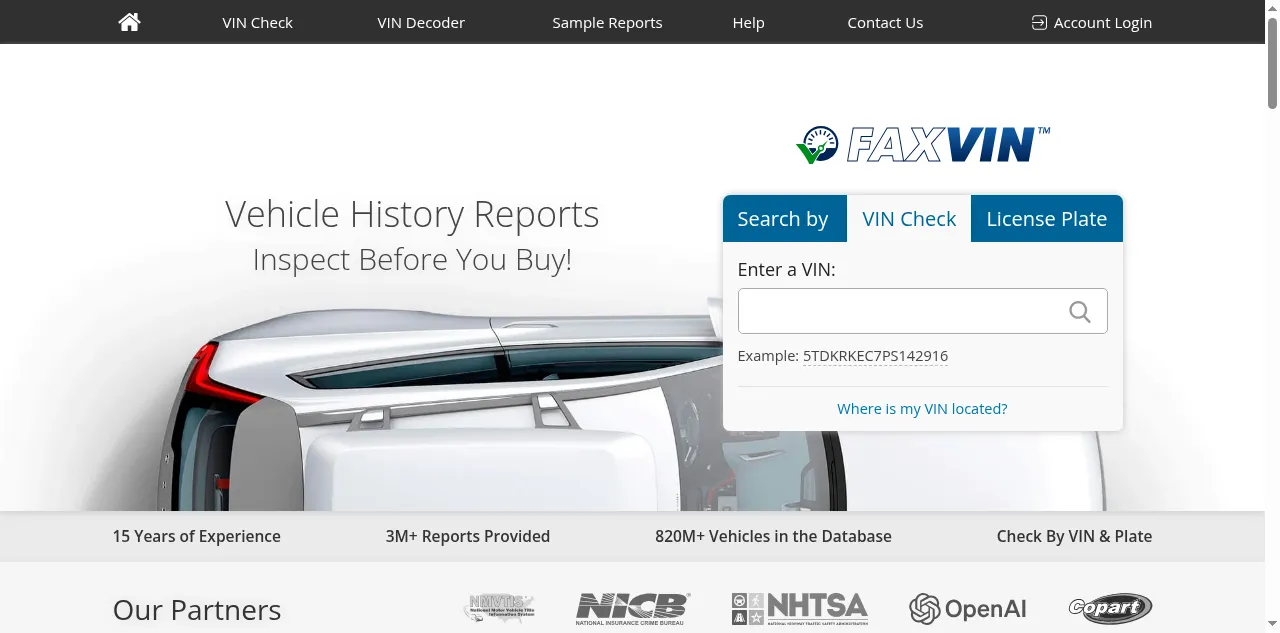The image size is (1280, 633).
Task: Click the Account Login icon
Action: click(x=1039, y=22)
